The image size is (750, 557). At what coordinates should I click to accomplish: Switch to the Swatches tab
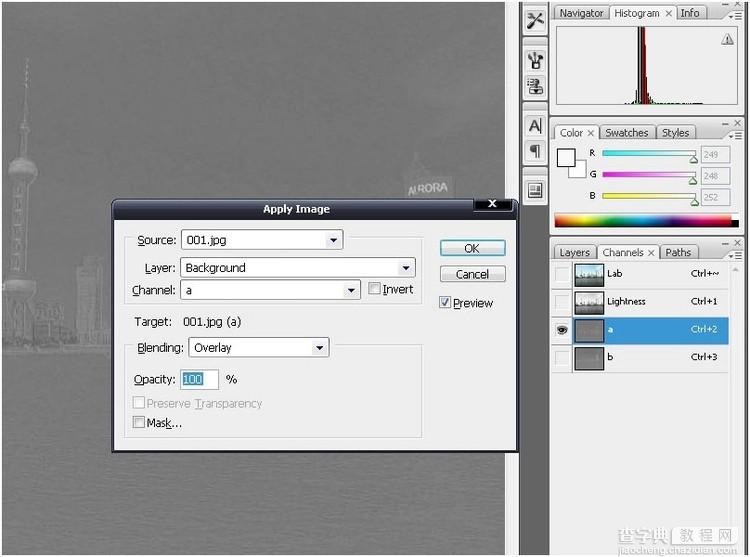pos(627,133)
